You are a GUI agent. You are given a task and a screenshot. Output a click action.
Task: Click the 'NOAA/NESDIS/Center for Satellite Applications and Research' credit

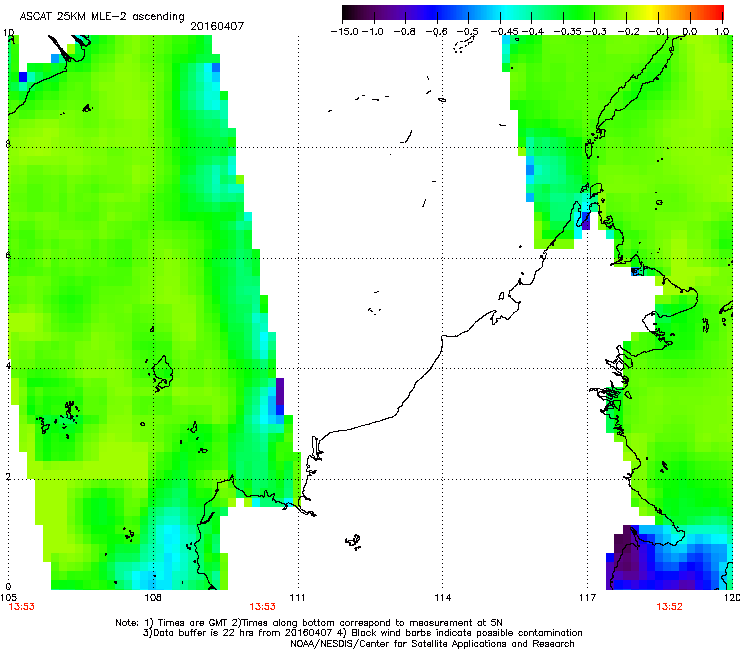[x=432, y=644]
